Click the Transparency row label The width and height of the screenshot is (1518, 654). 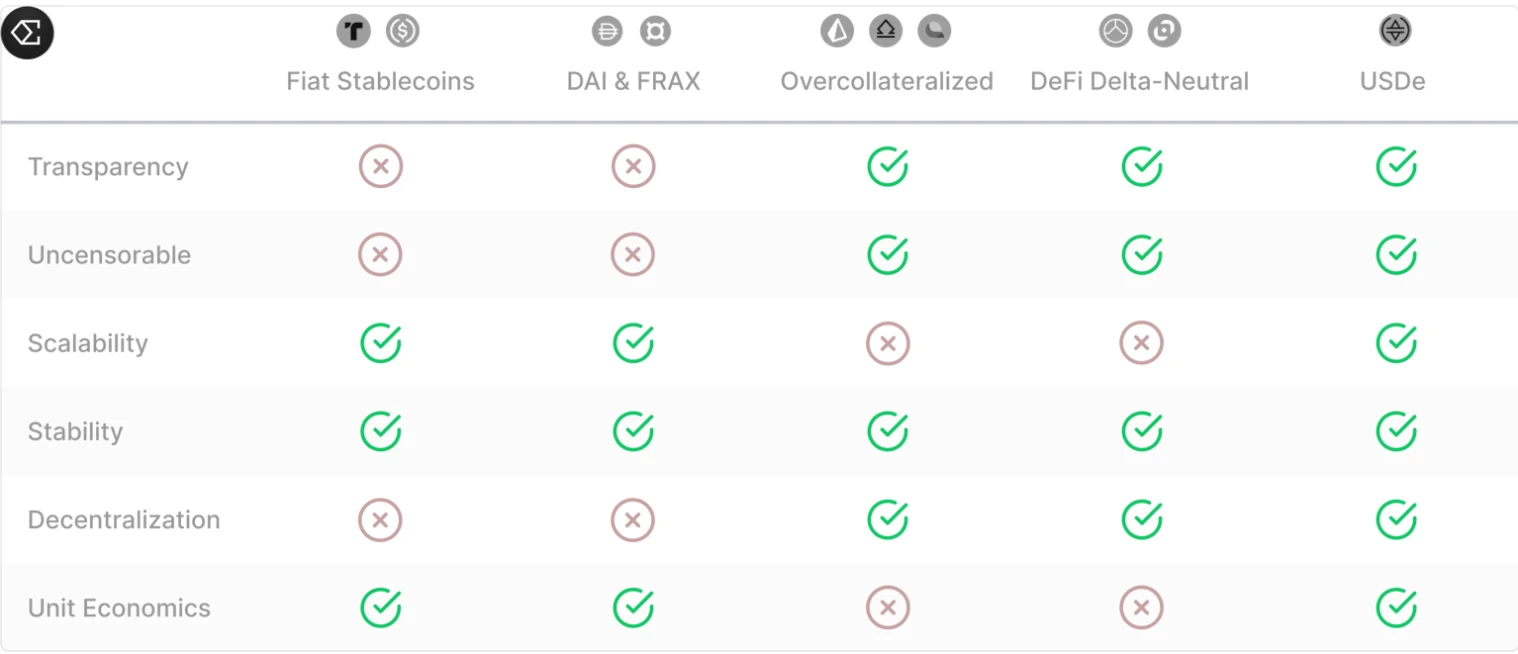[x=108, y=167]
